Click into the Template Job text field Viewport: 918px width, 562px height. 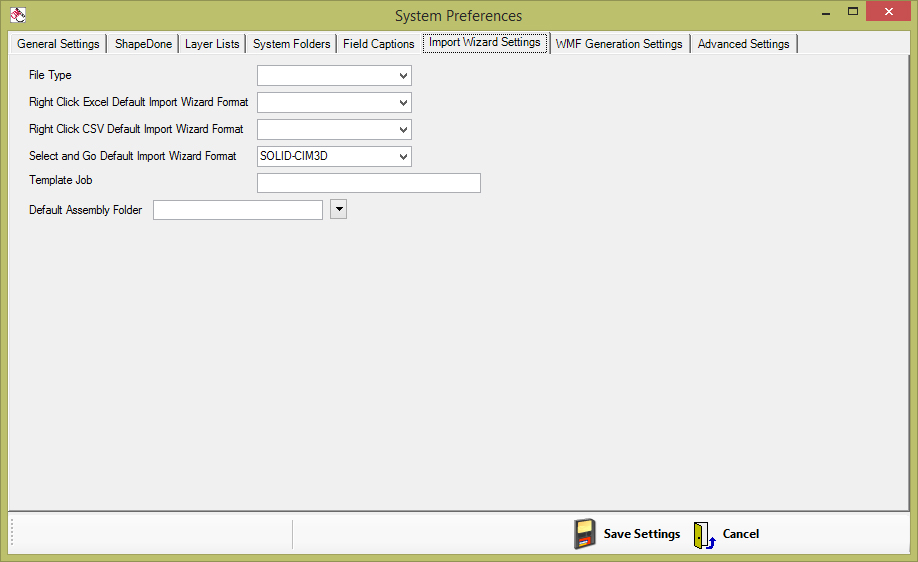click(369, 183)
